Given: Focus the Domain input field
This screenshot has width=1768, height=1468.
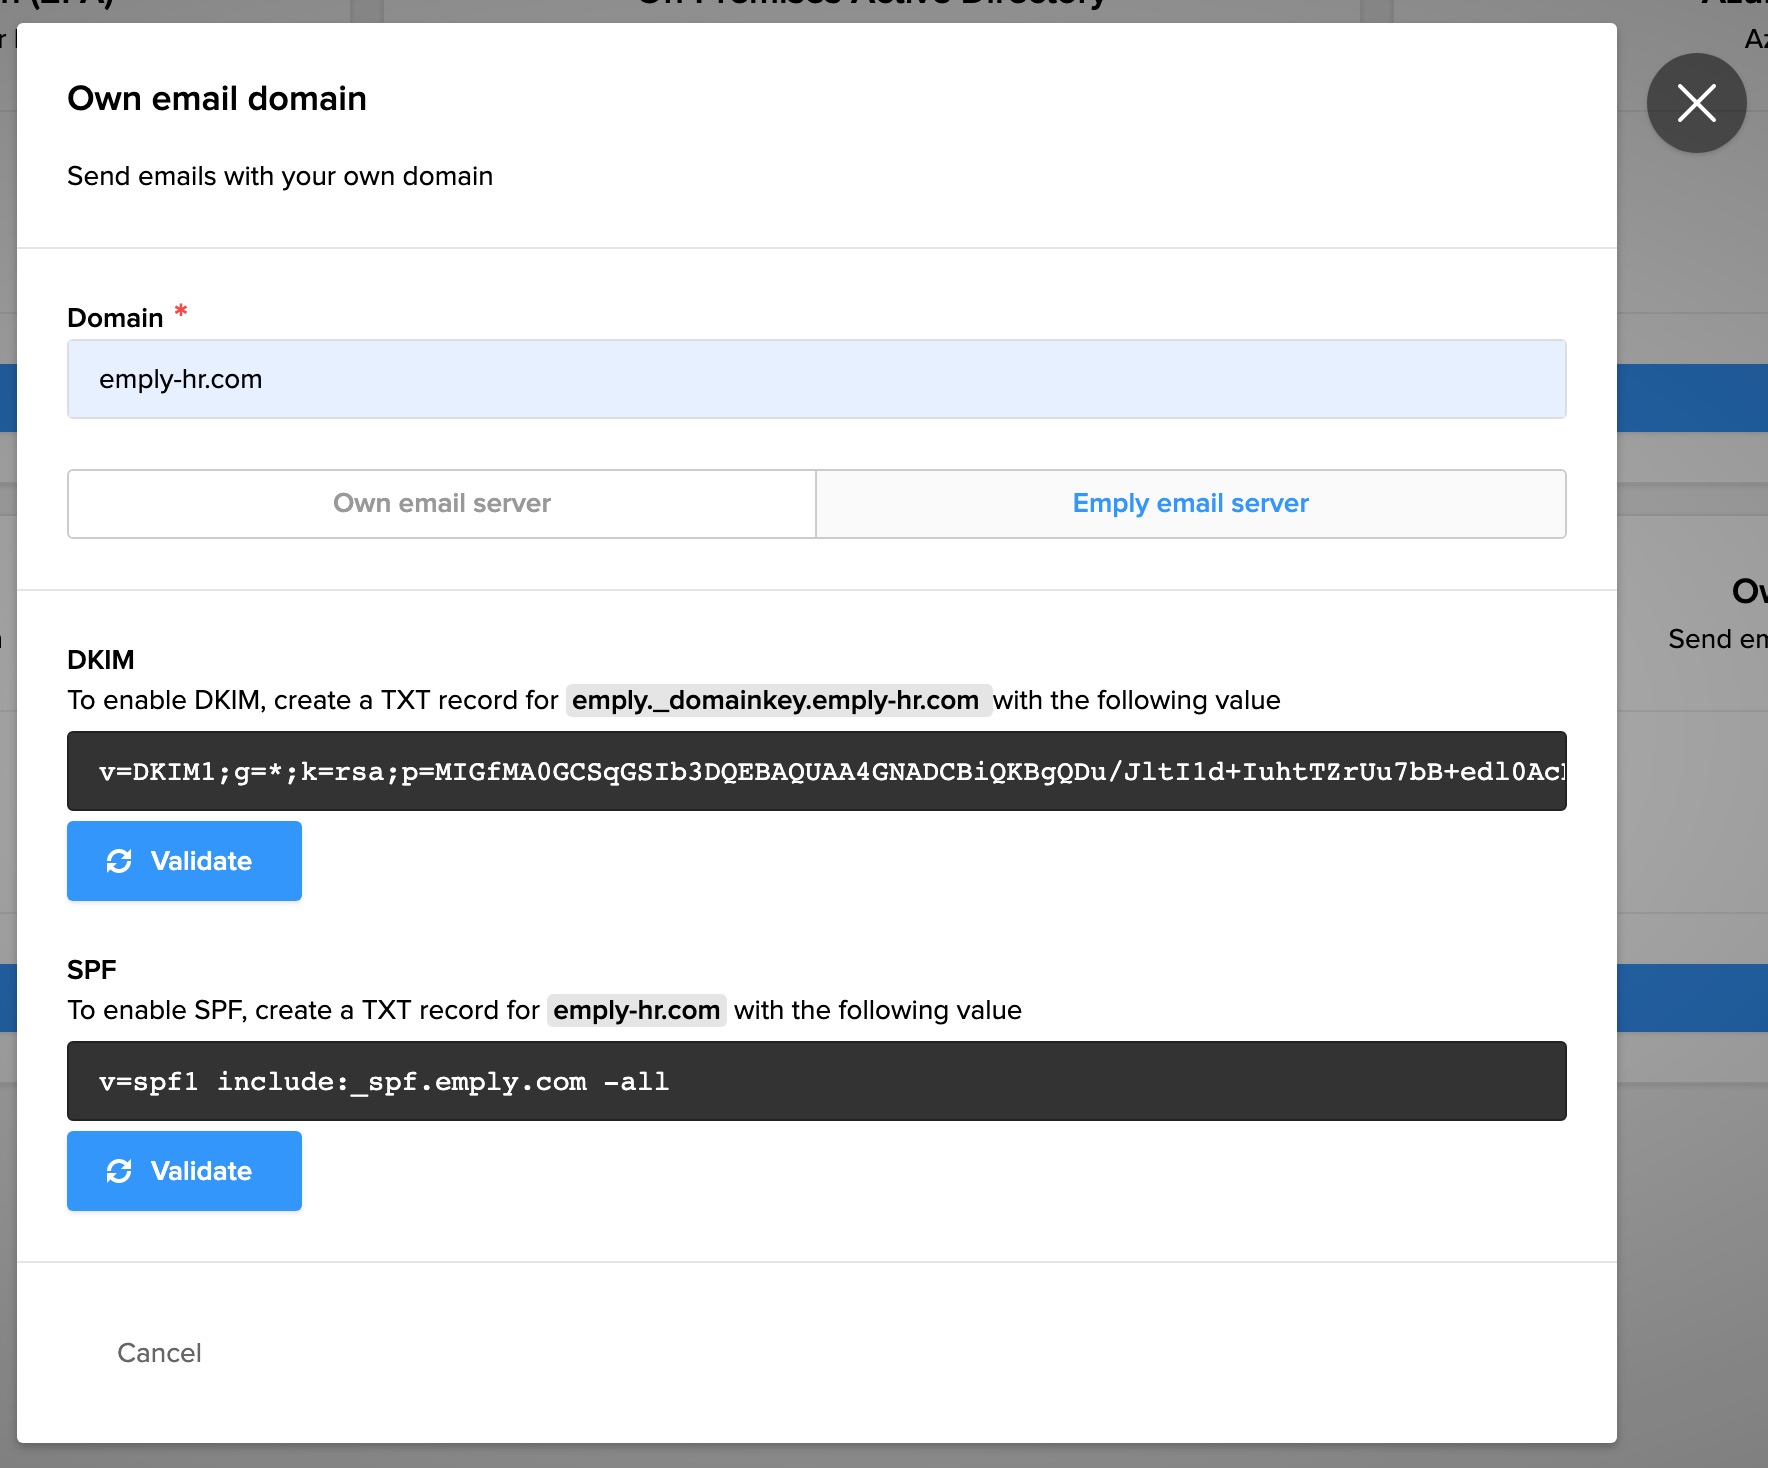Looking at the screenshot, I should pos(816,379).
